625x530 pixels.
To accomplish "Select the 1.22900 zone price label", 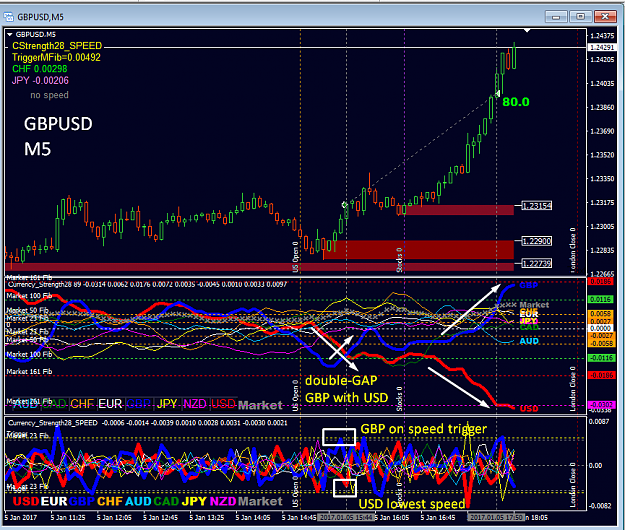I will point(537,241).
